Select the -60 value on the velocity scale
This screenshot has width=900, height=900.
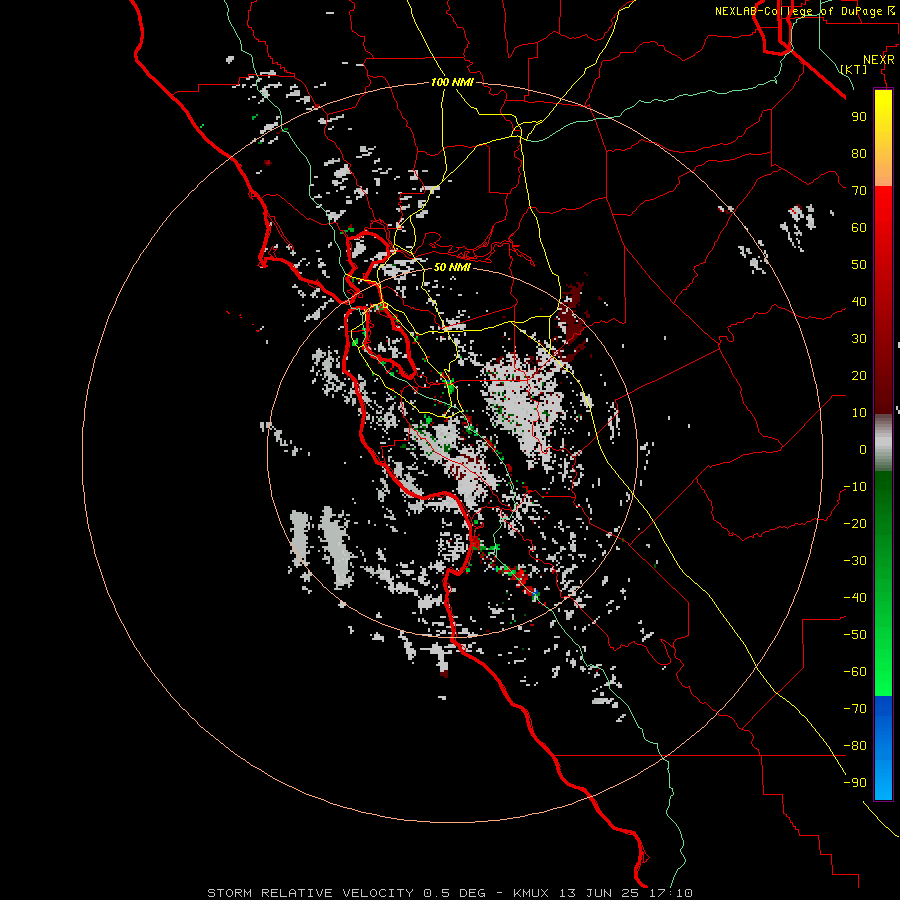coord(855,672)
